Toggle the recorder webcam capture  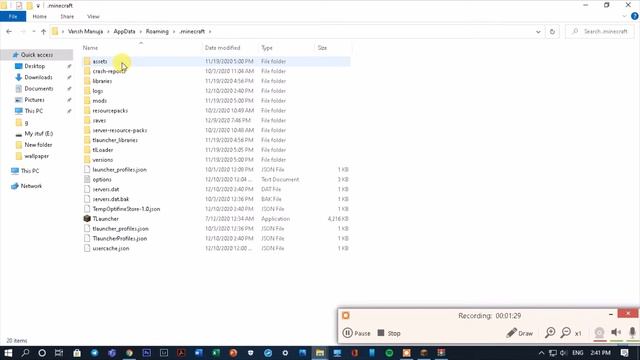pyautogui.click(x=599, y=332)
